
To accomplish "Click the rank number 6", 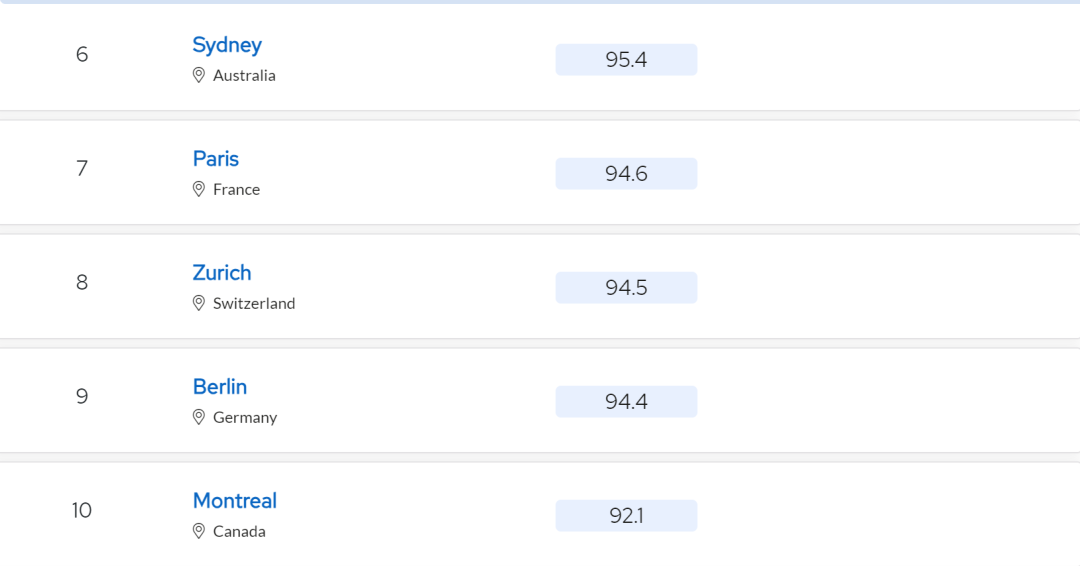I will tap(82, 54).
